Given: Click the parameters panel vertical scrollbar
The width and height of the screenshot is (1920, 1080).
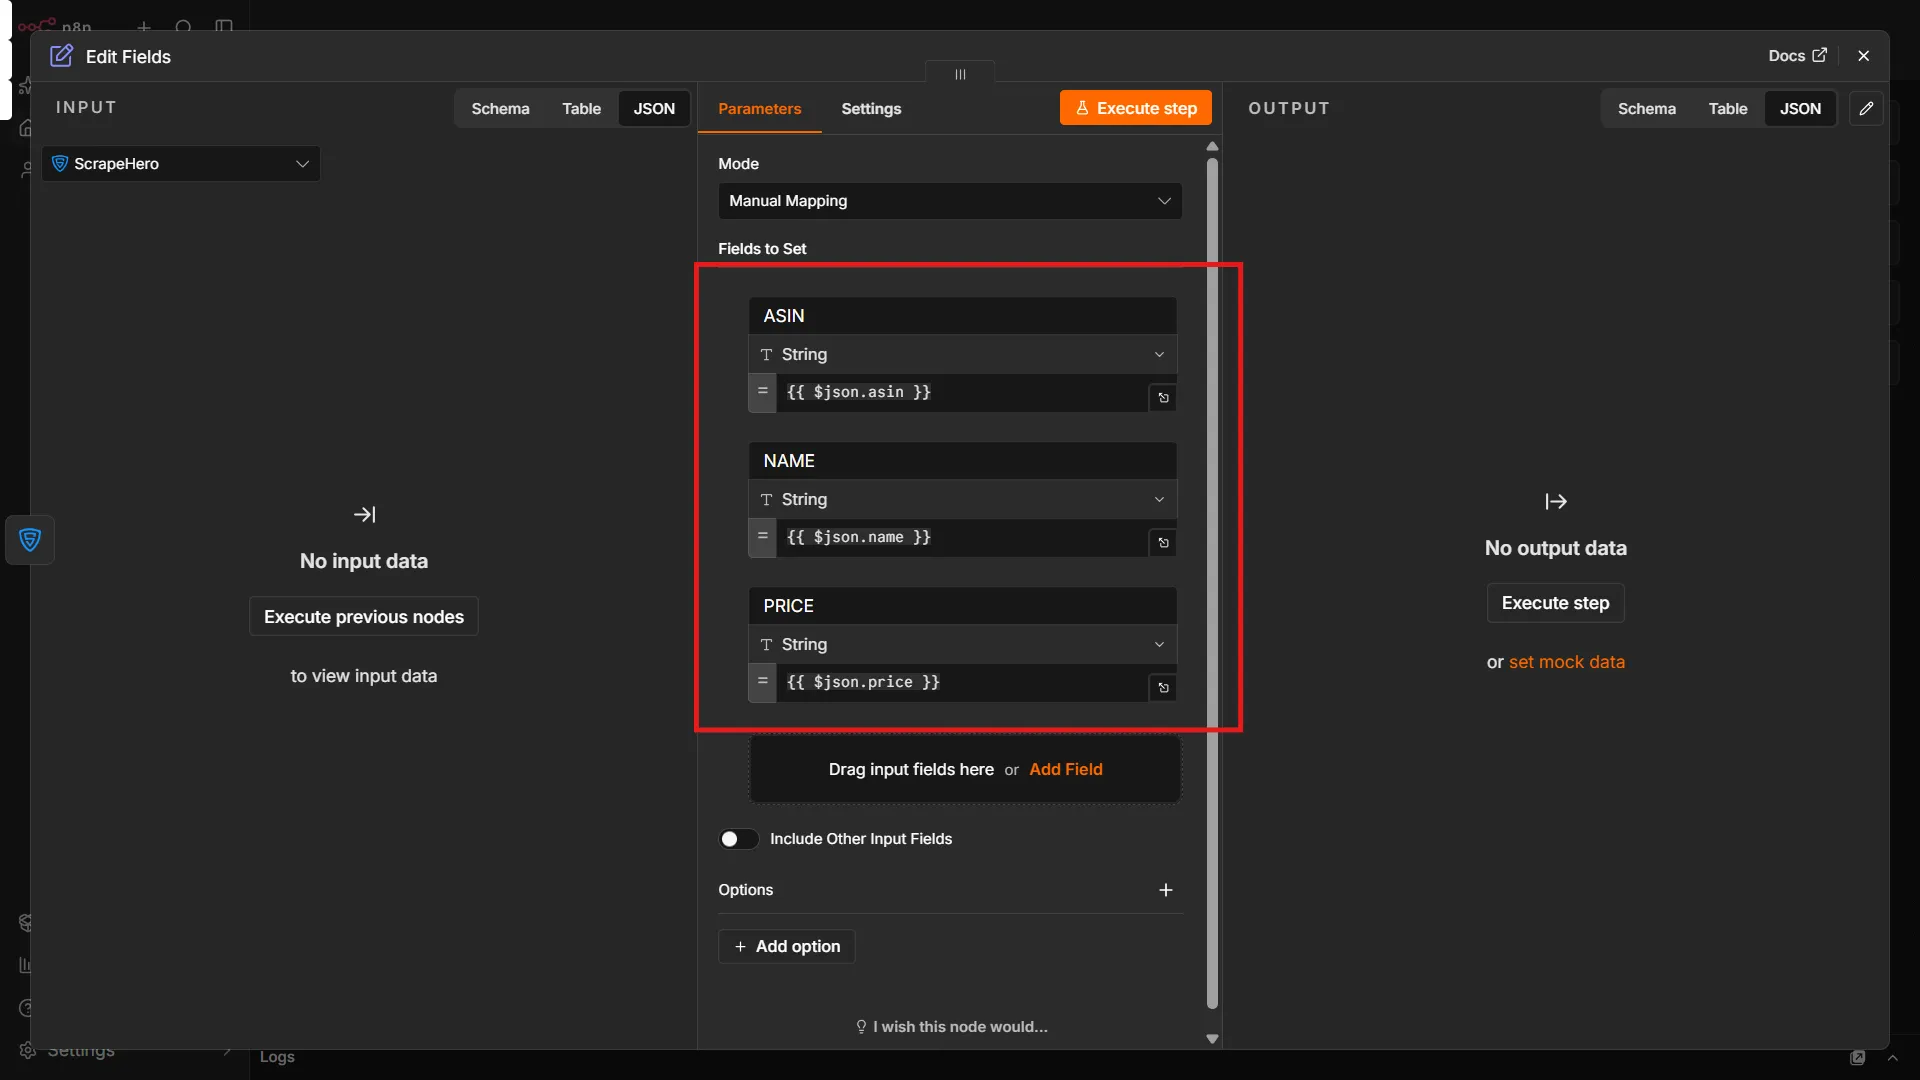Looking at the screenshot, I should click(x=1212, y=585).
